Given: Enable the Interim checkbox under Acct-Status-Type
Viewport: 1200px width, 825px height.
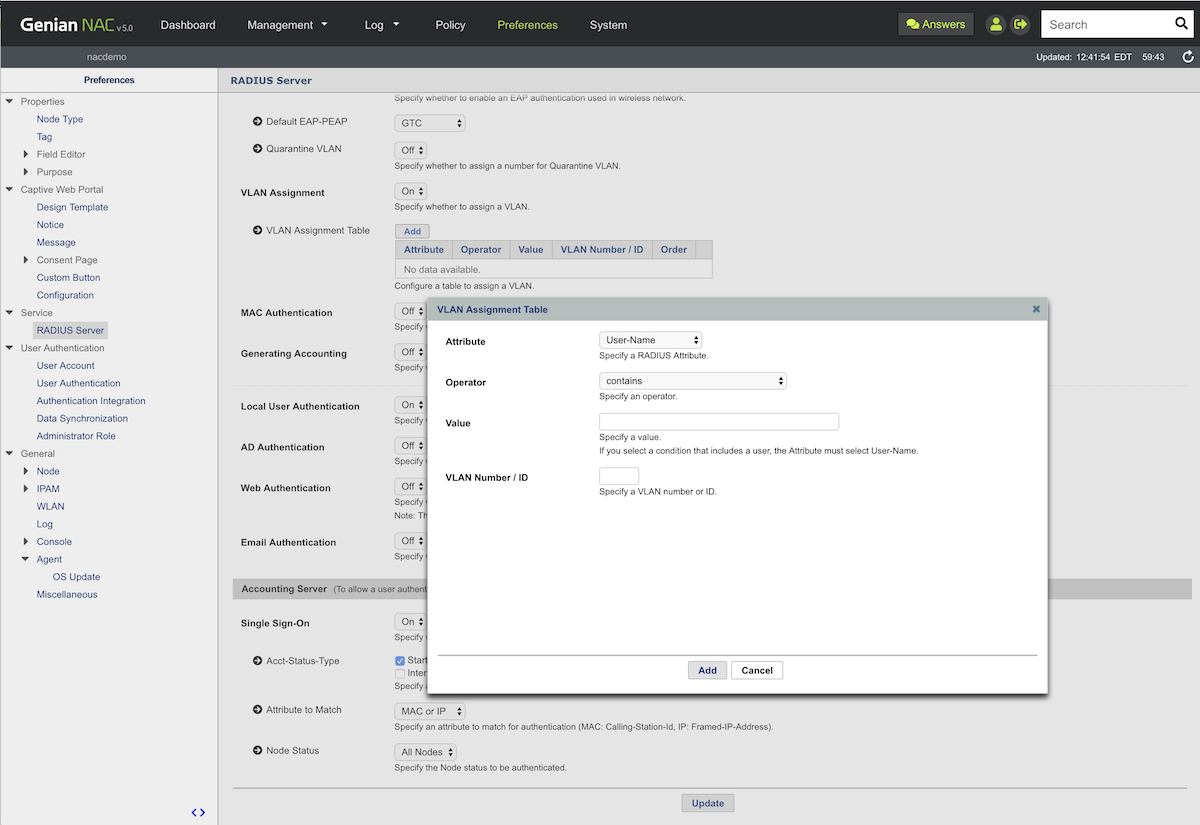Looking at the screenshot, I should [399, 672].
